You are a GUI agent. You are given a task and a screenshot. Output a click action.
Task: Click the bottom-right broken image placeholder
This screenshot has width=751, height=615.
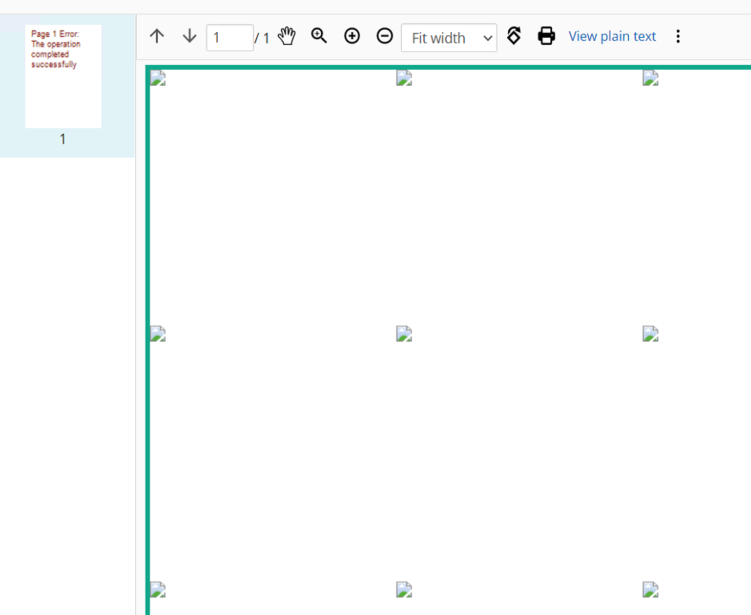click(650, 590)
